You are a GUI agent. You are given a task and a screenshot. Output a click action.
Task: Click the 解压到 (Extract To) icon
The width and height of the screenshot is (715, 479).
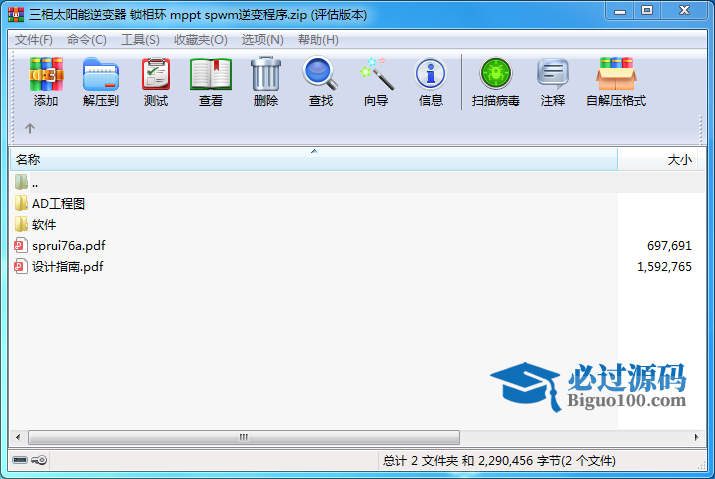[101, 74]
